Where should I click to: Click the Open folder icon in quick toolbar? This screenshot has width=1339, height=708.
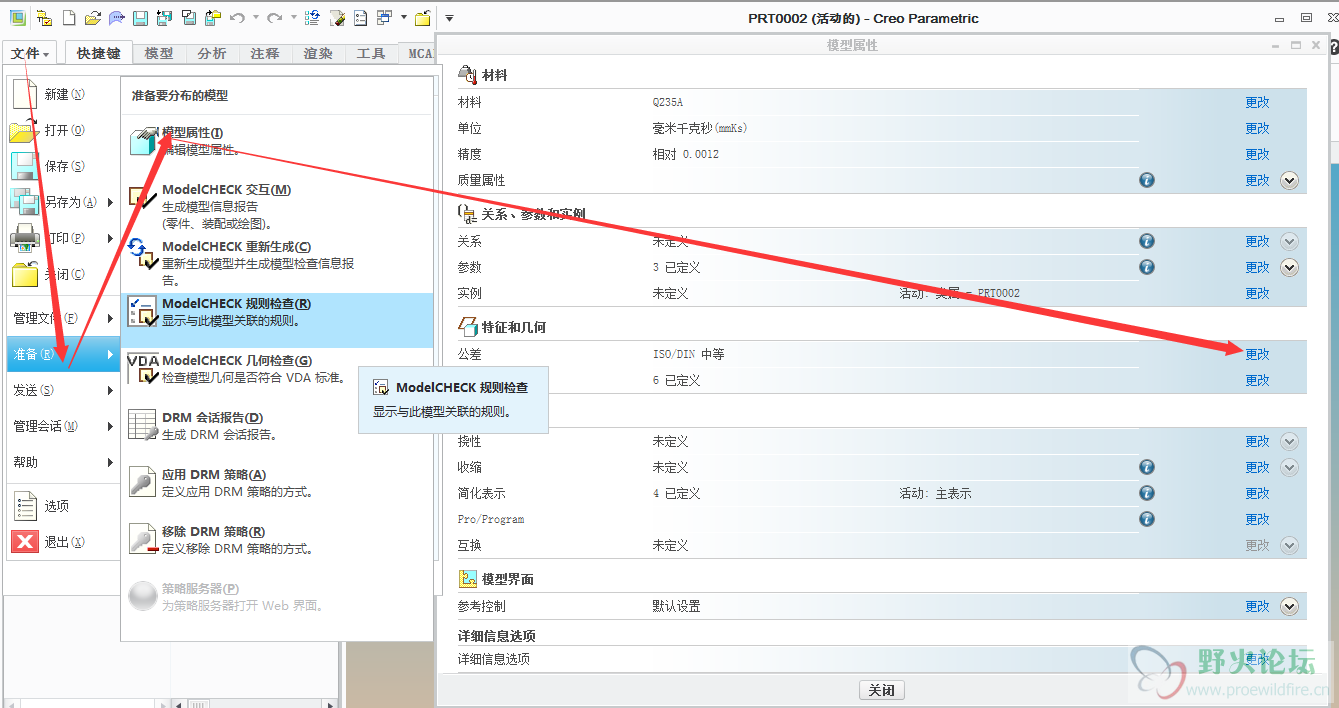click(93, 18)
